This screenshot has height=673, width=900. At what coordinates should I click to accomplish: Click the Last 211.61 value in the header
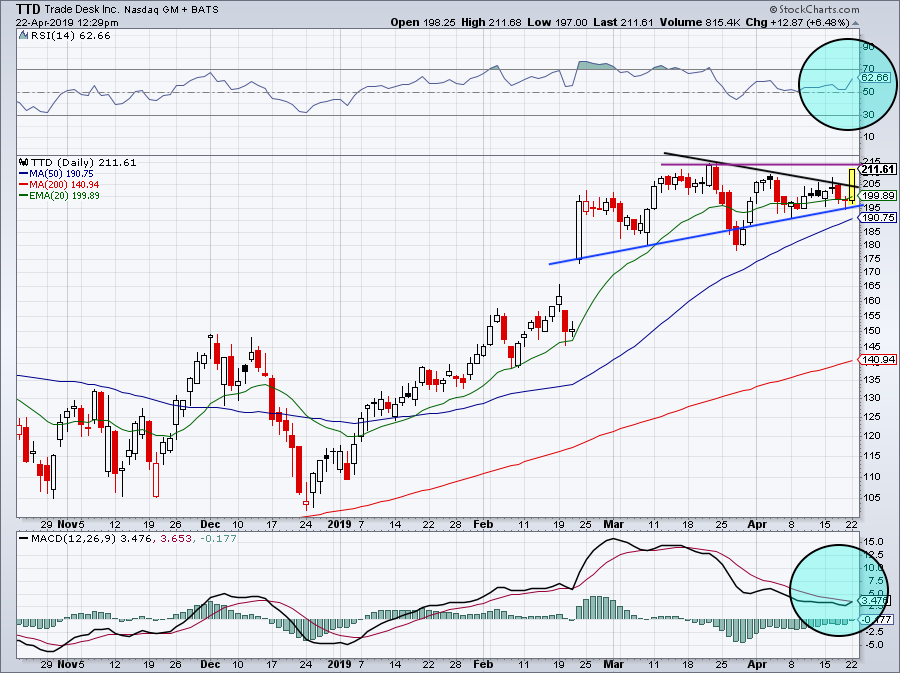623,22
